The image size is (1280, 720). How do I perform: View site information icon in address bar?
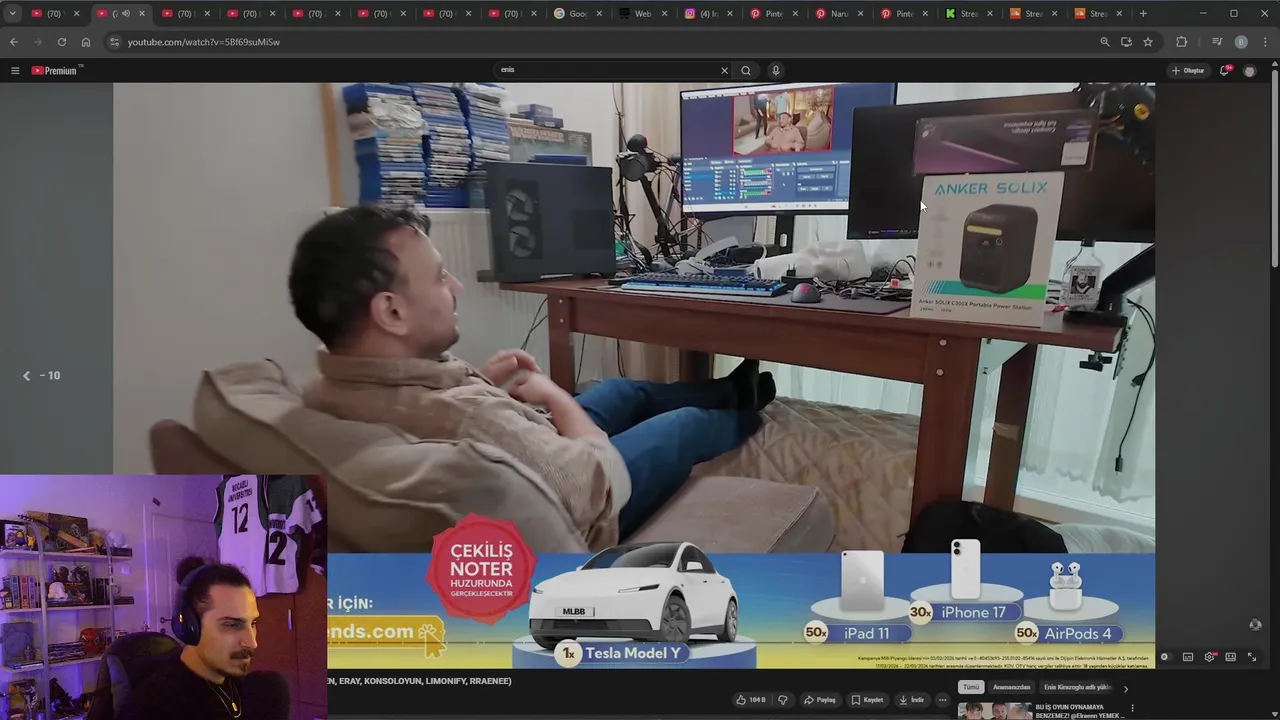coord(114,42)
